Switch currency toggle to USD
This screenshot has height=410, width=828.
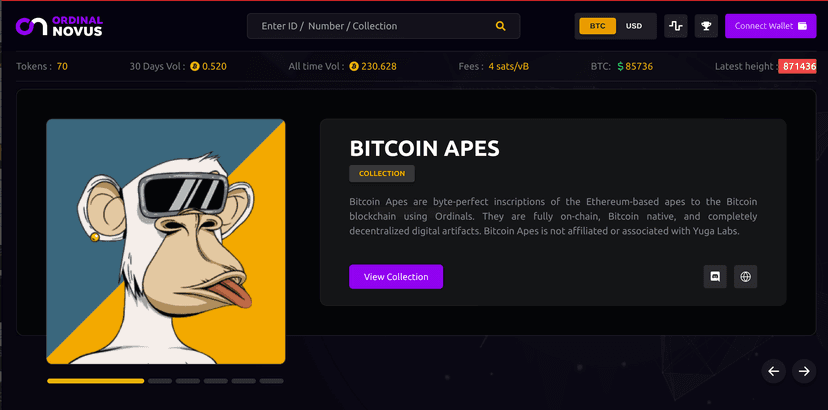pos(634,26)
